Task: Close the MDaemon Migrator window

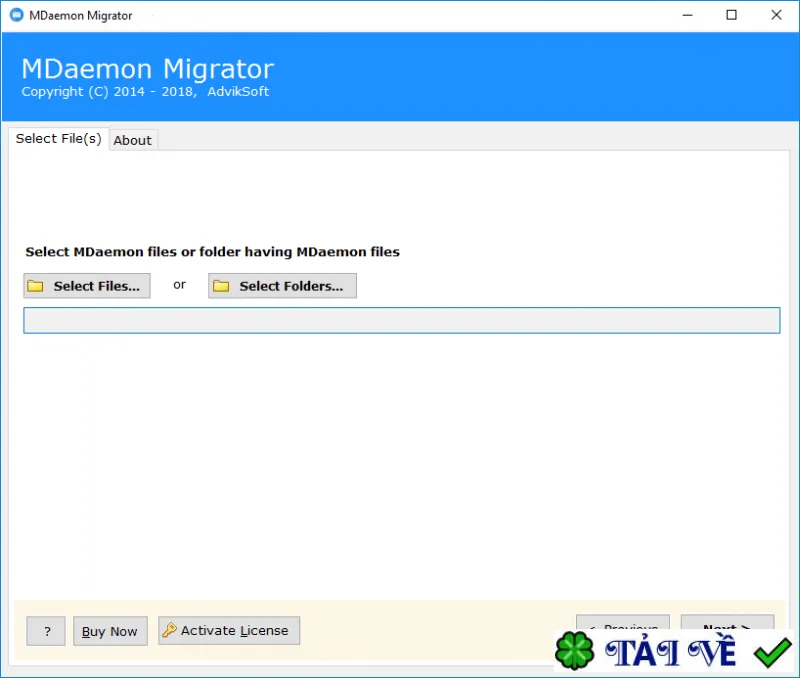Action: click(x=776, y=15)
